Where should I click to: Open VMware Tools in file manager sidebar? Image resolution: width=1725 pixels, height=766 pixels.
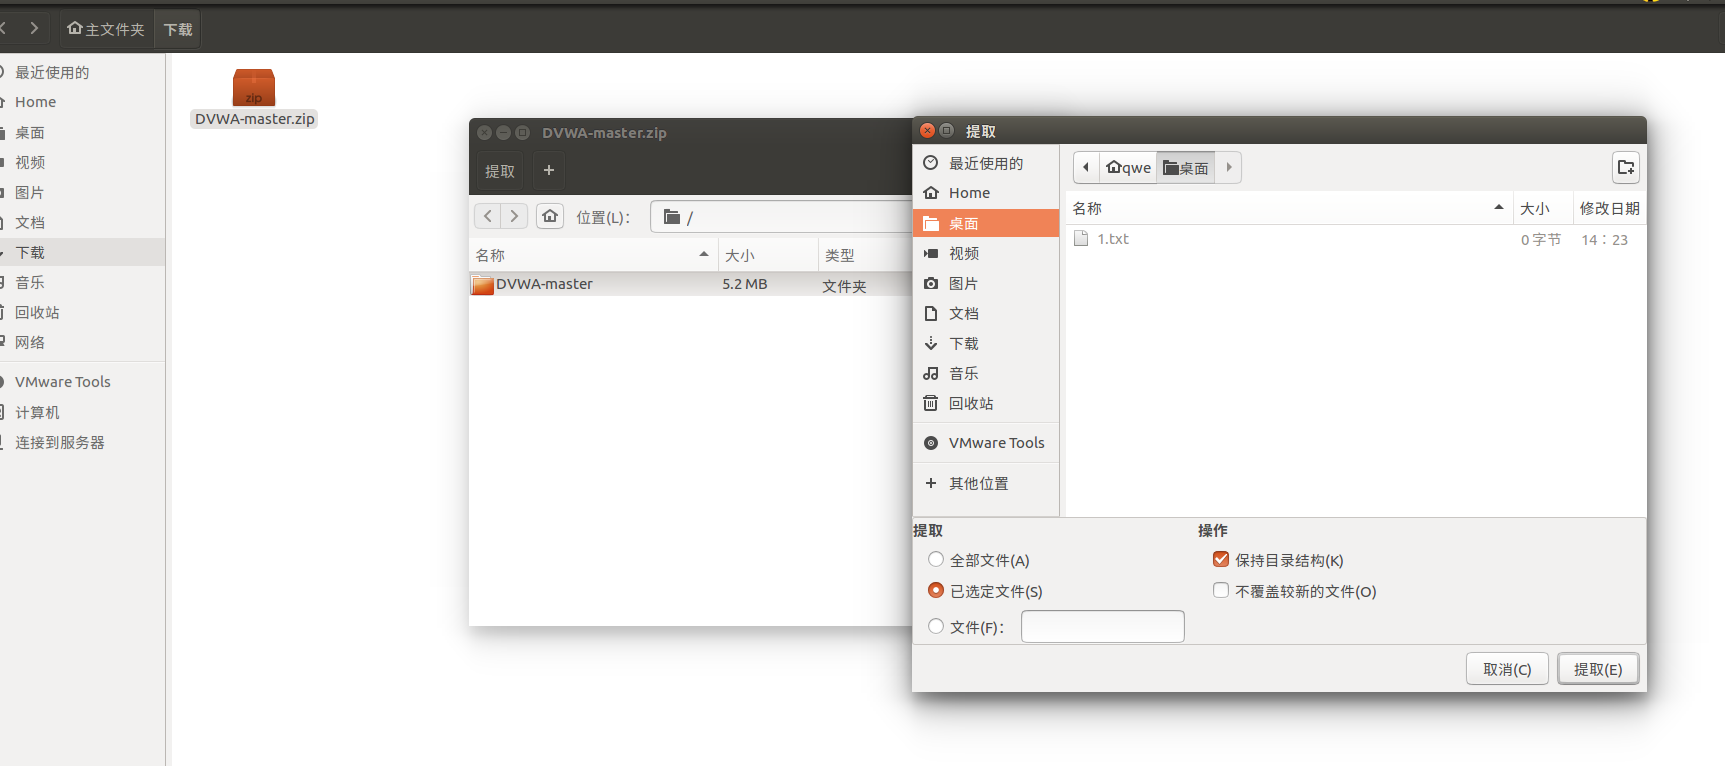(x=82, y=382)
